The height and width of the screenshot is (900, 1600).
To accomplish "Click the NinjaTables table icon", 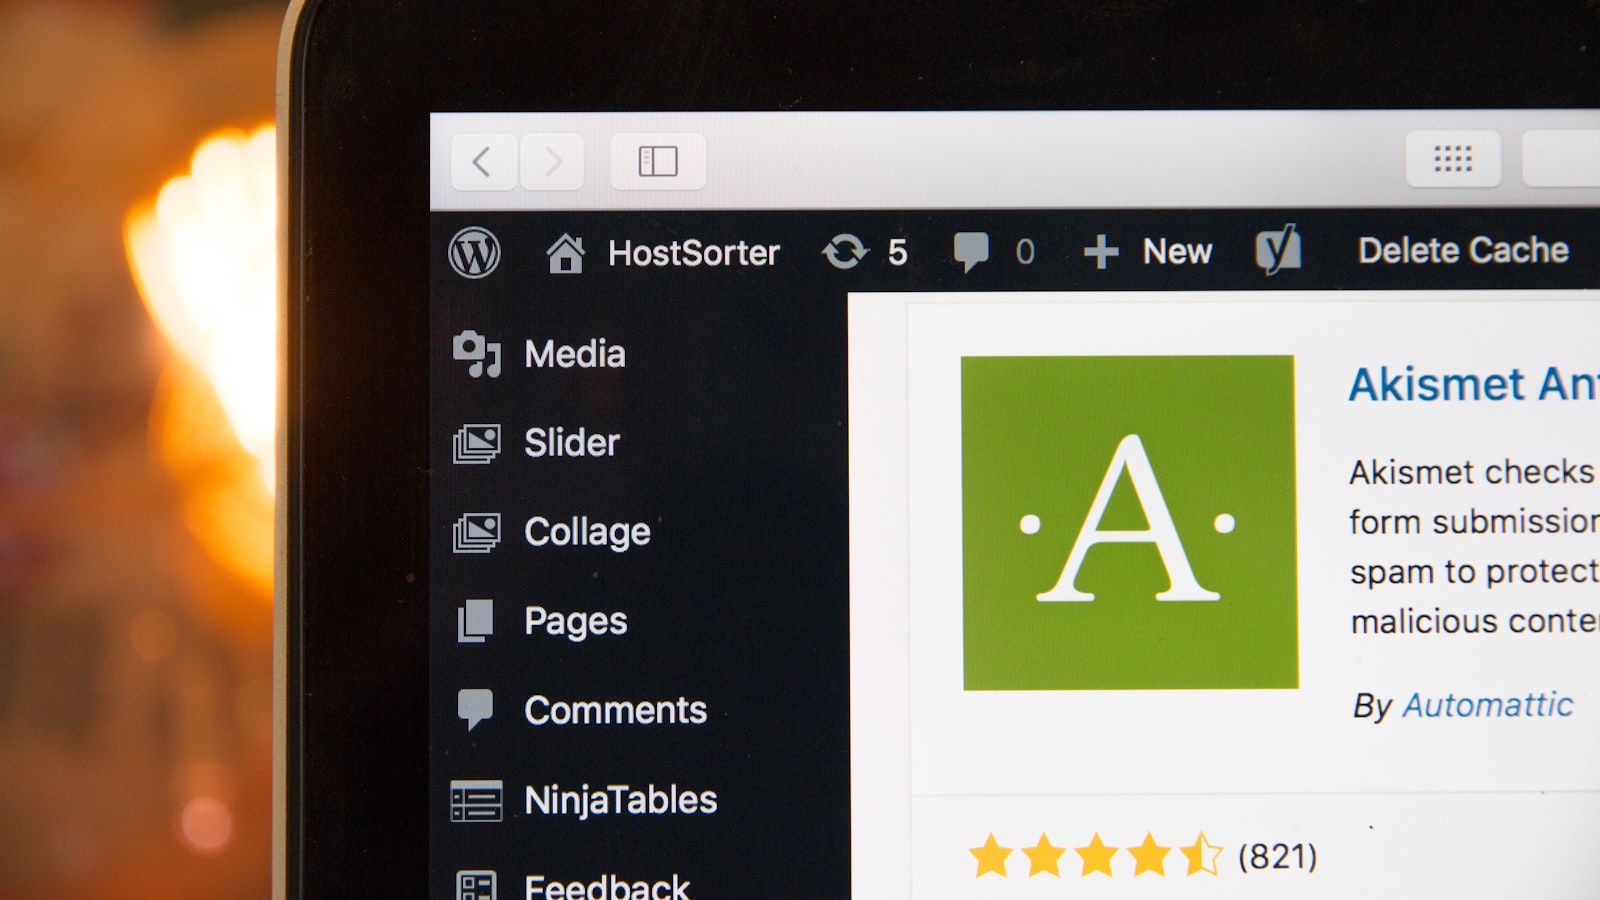I will click(476, 800).
